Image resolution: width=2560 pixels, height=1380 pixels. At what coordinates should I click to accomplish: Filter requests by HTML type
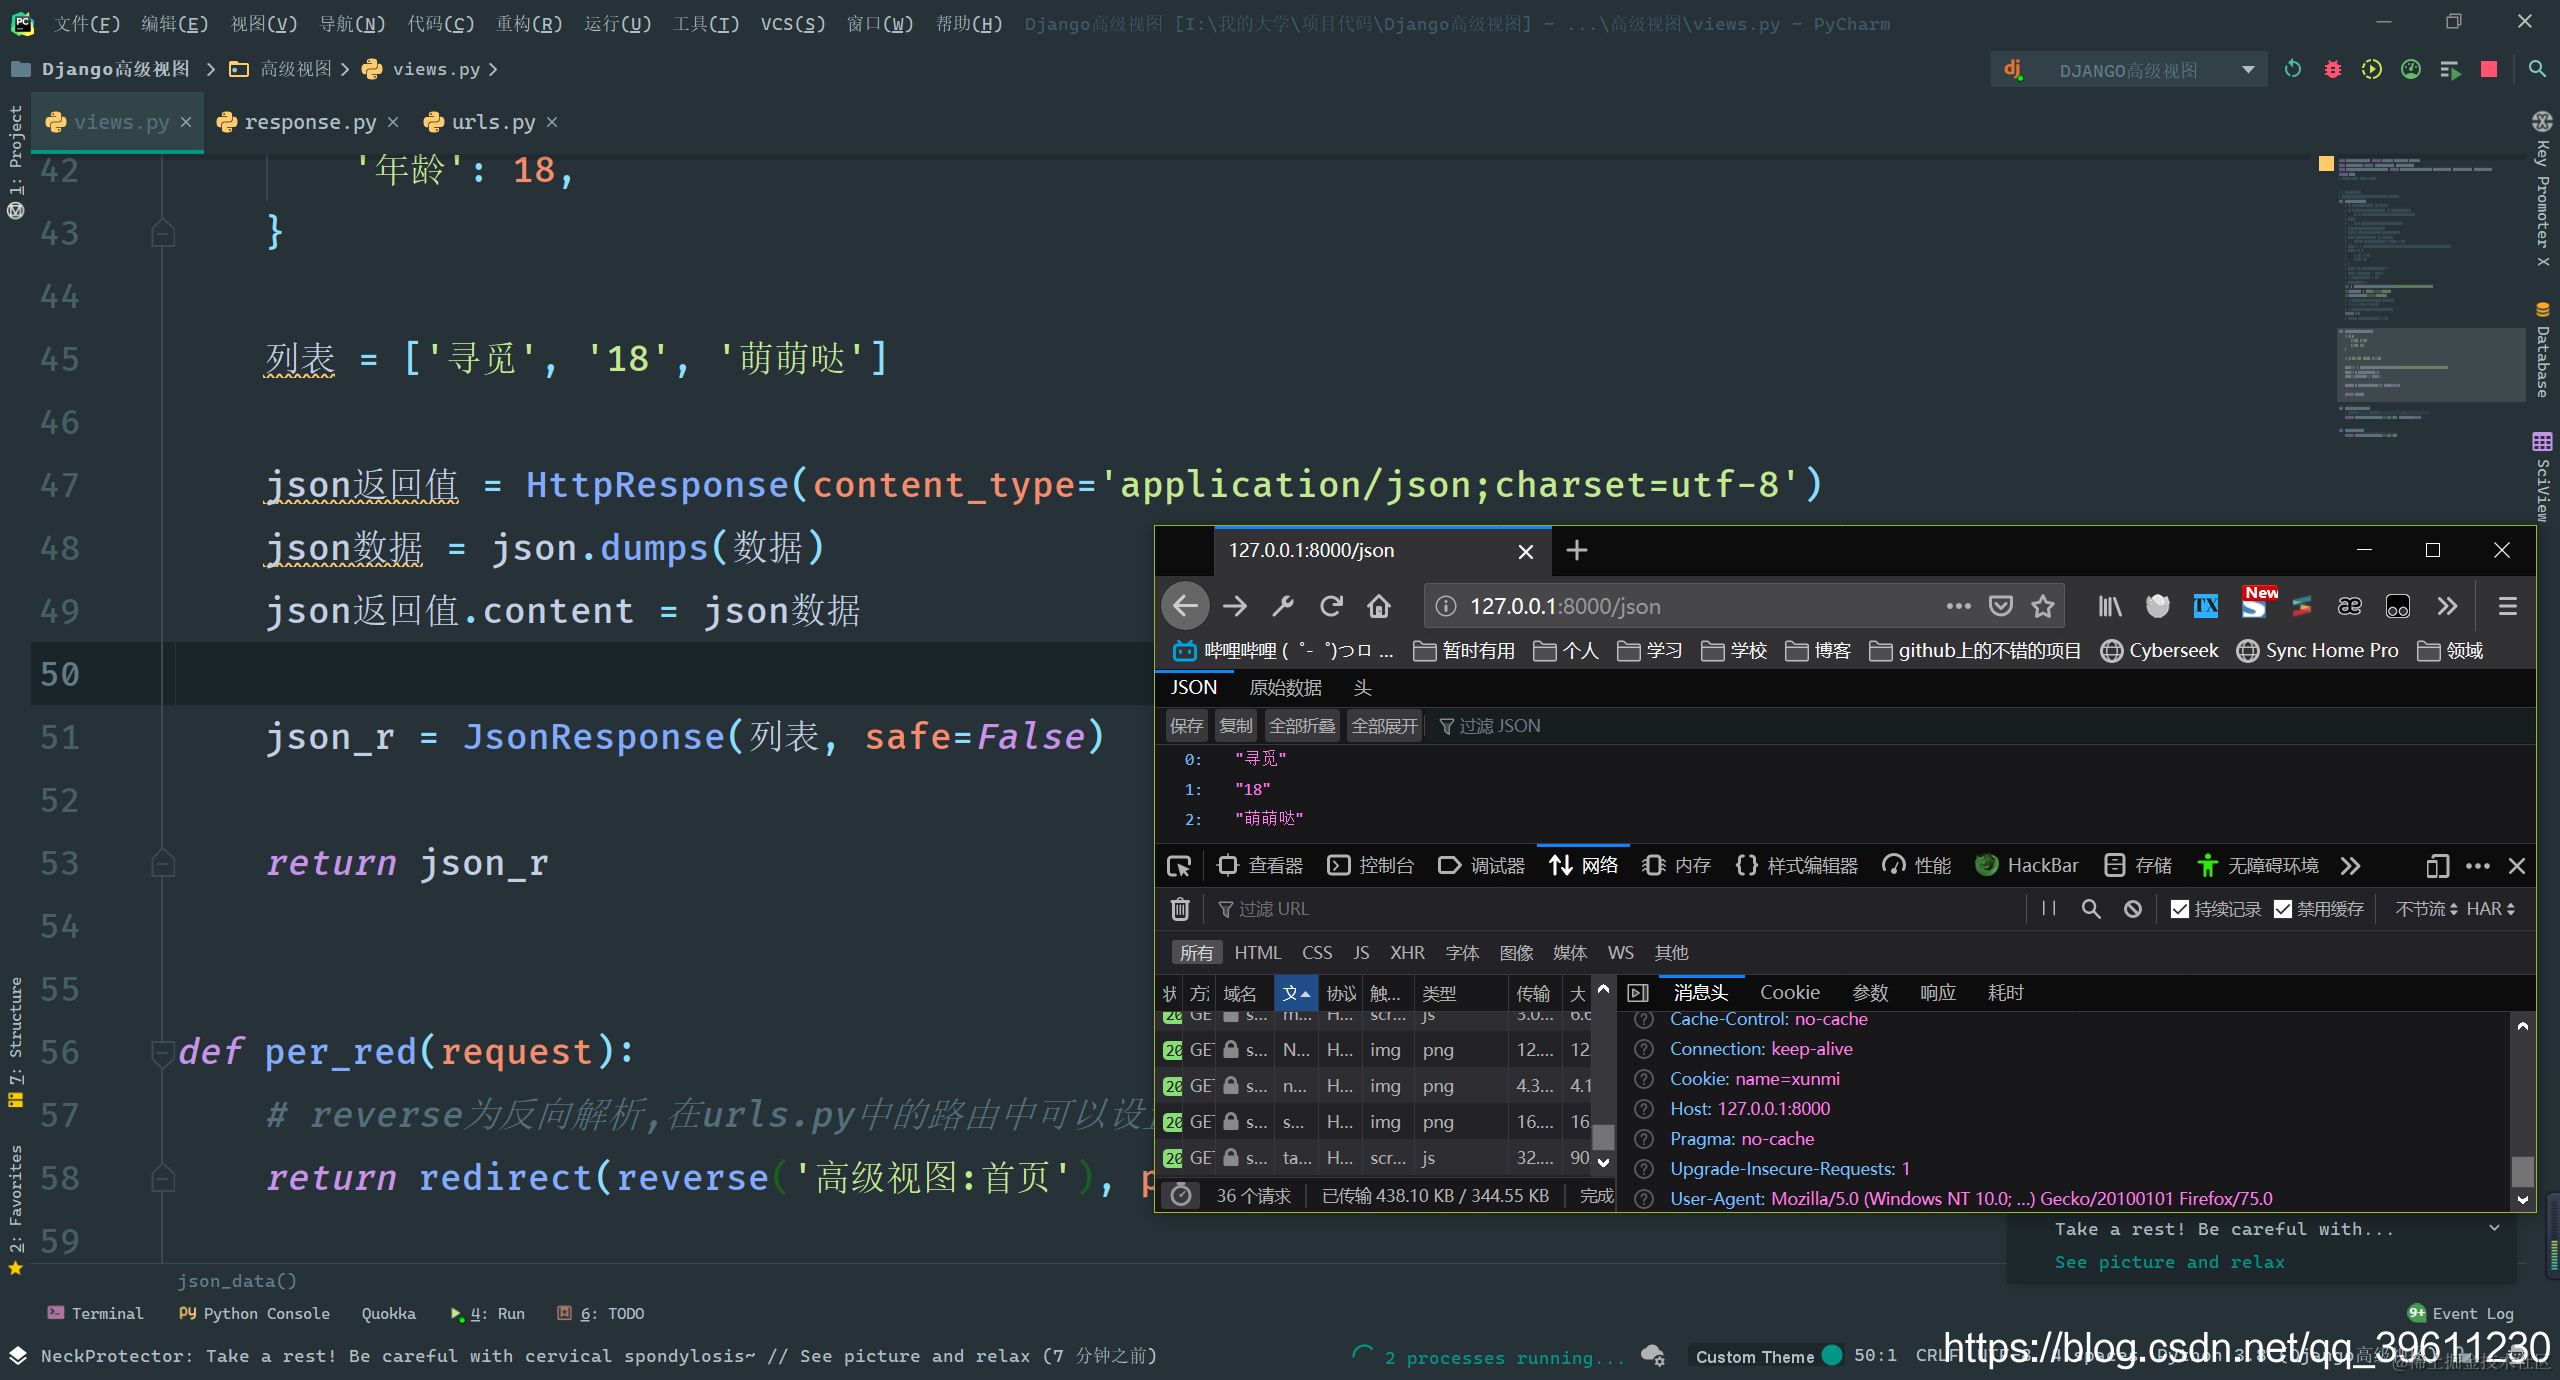tap(1257, 953)
